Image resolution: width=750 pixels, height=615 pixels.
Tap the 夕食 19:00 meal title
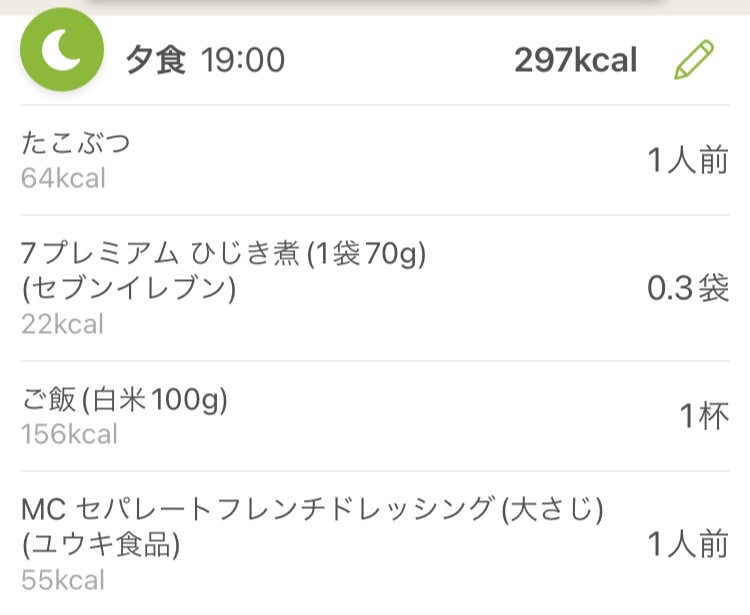point(205,60)
